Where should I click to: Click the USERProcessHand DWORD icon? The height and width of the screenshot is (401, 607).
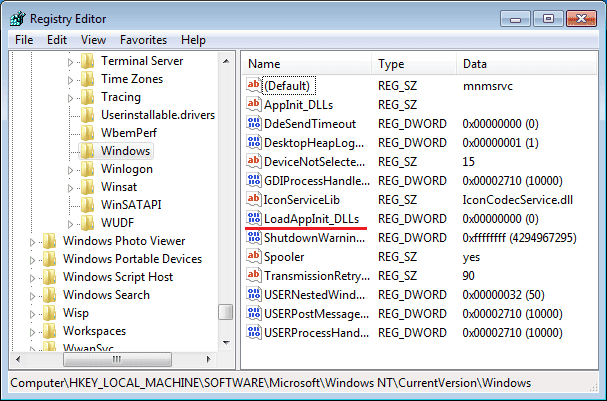click(254, 332)
